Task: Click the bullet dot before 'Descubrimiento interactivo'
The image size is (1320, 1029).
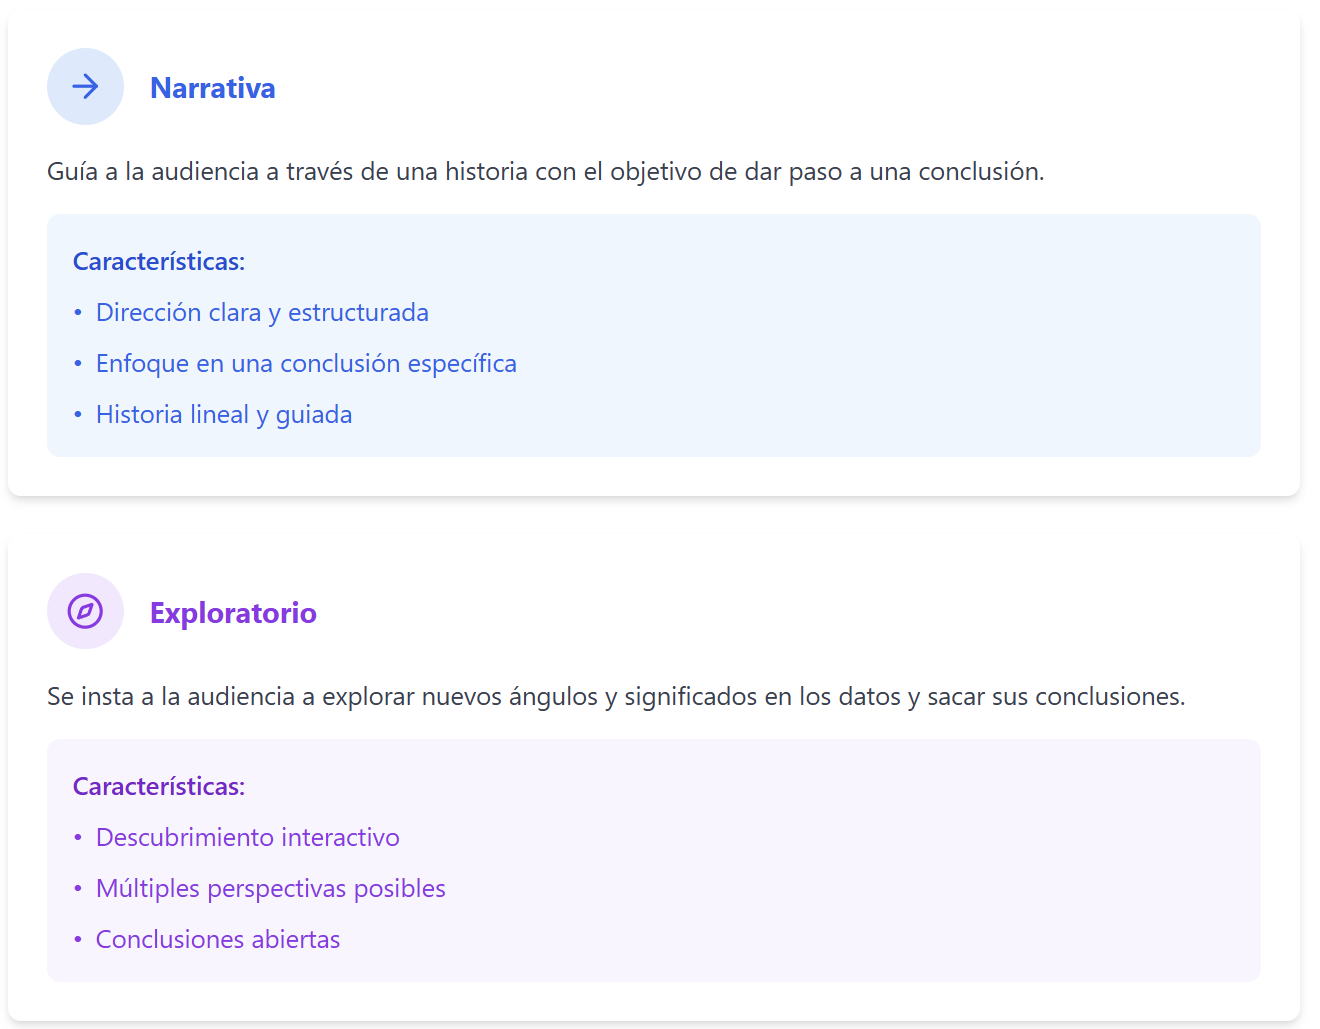Action: (x=78, y=838)
